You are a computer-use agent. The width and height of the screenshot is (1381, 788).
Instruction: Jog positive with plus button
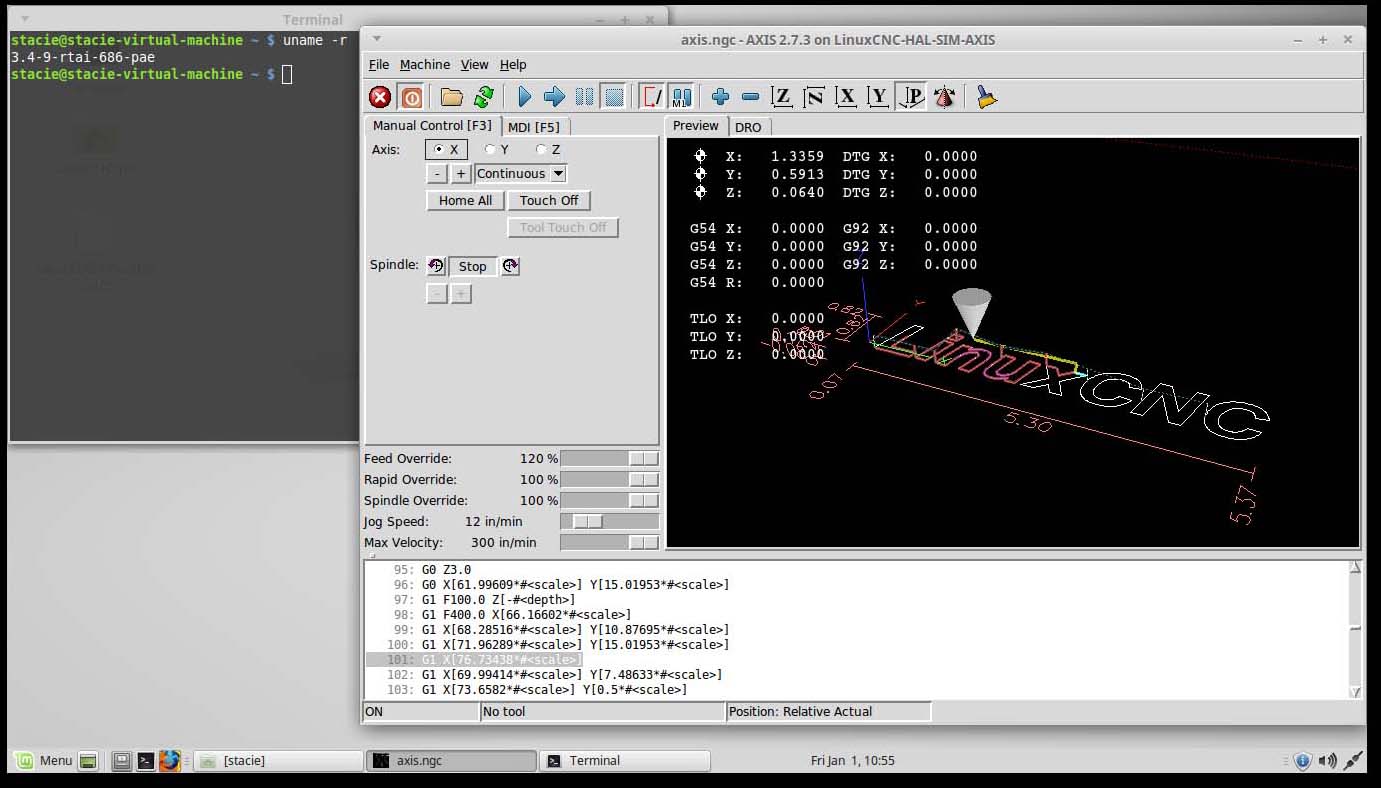pos(461,174)
